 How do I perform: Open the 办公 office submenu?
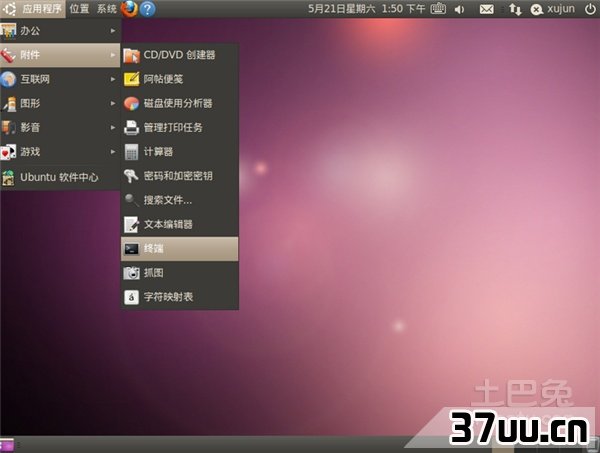(x=60, y=30)
